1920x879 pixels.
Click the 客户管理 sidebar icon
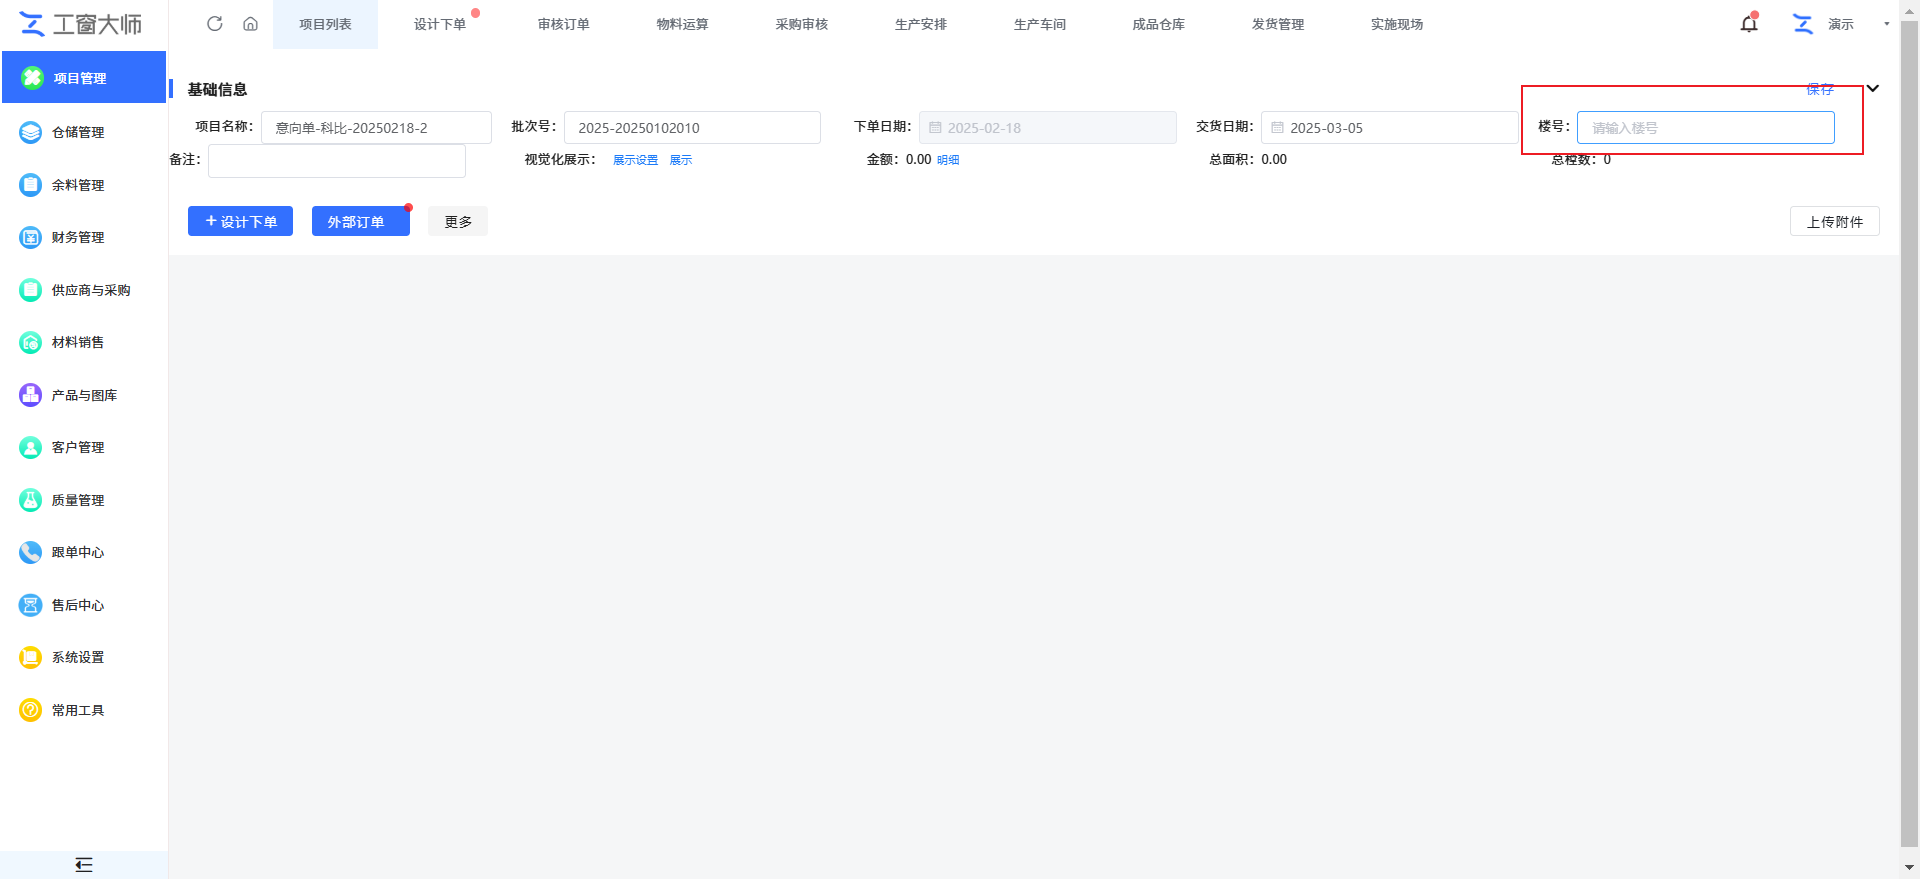[x=31, y=447]
